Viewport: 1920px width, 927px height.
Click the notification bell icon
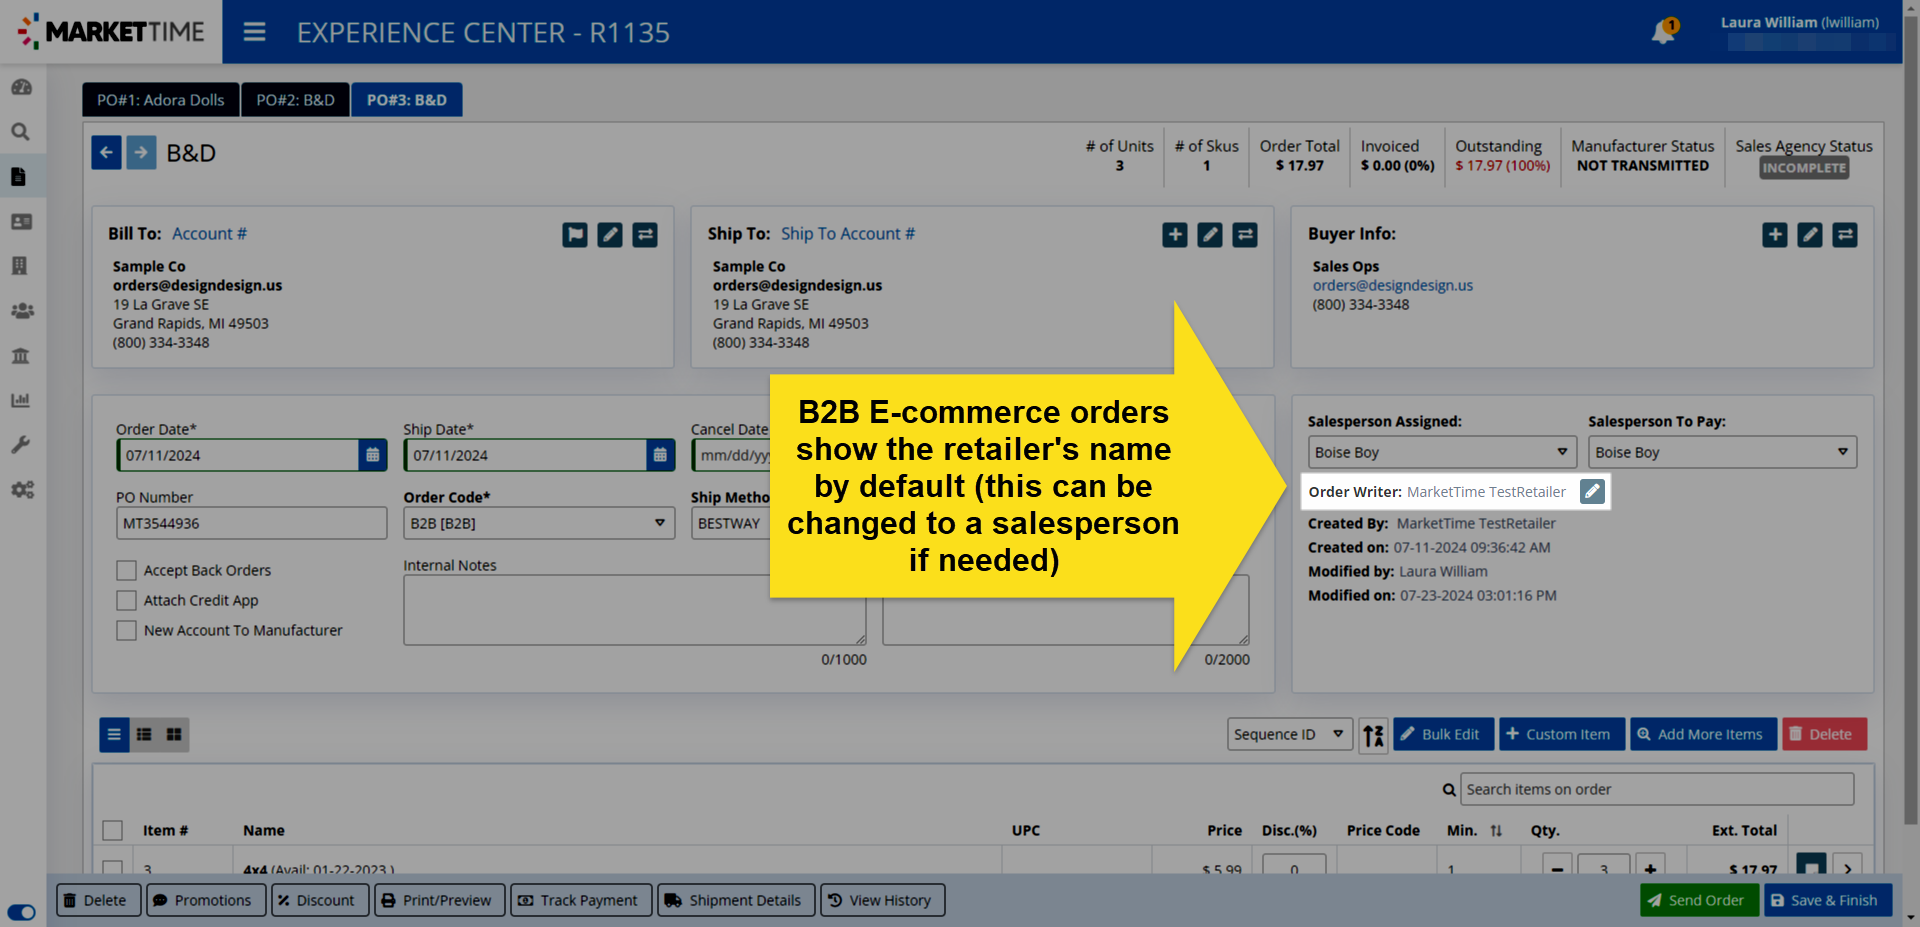(1663, 32)
